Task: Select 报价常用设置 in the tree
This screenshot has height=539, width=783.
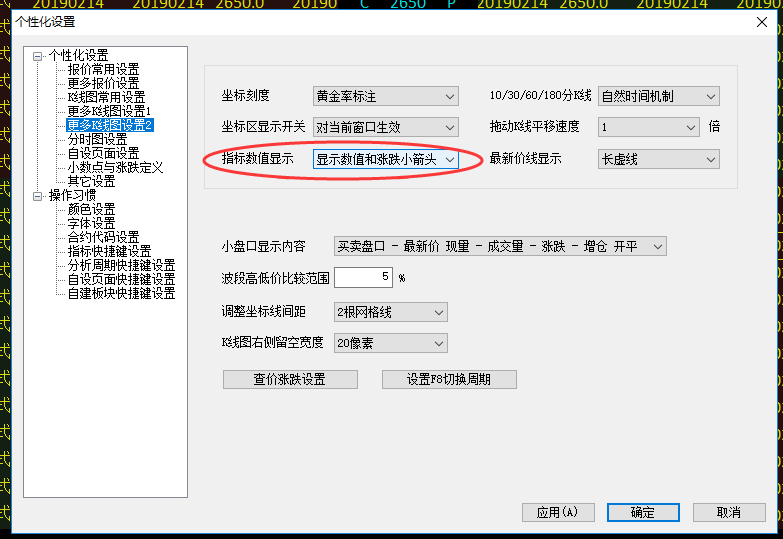Action: 103,69
